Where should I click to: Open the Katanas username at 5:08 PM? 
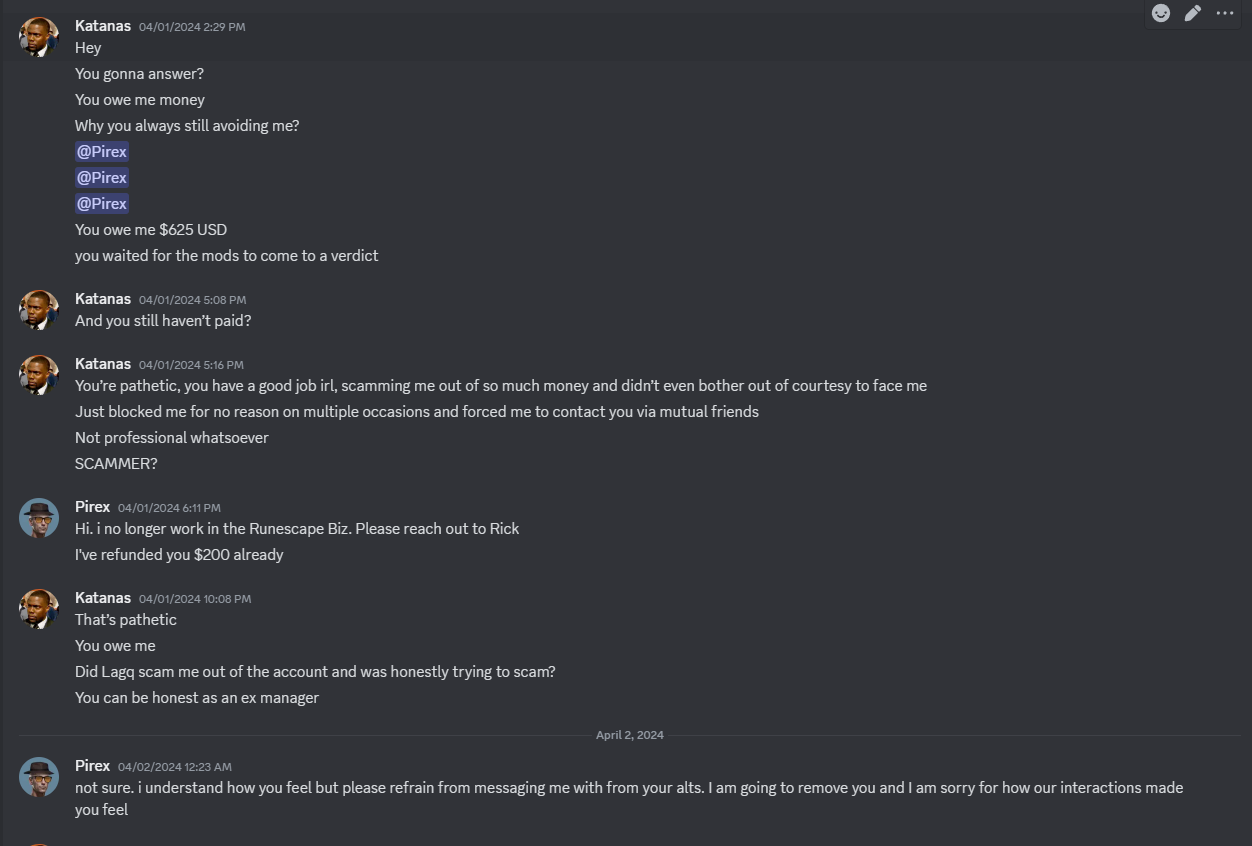point(102,299)
